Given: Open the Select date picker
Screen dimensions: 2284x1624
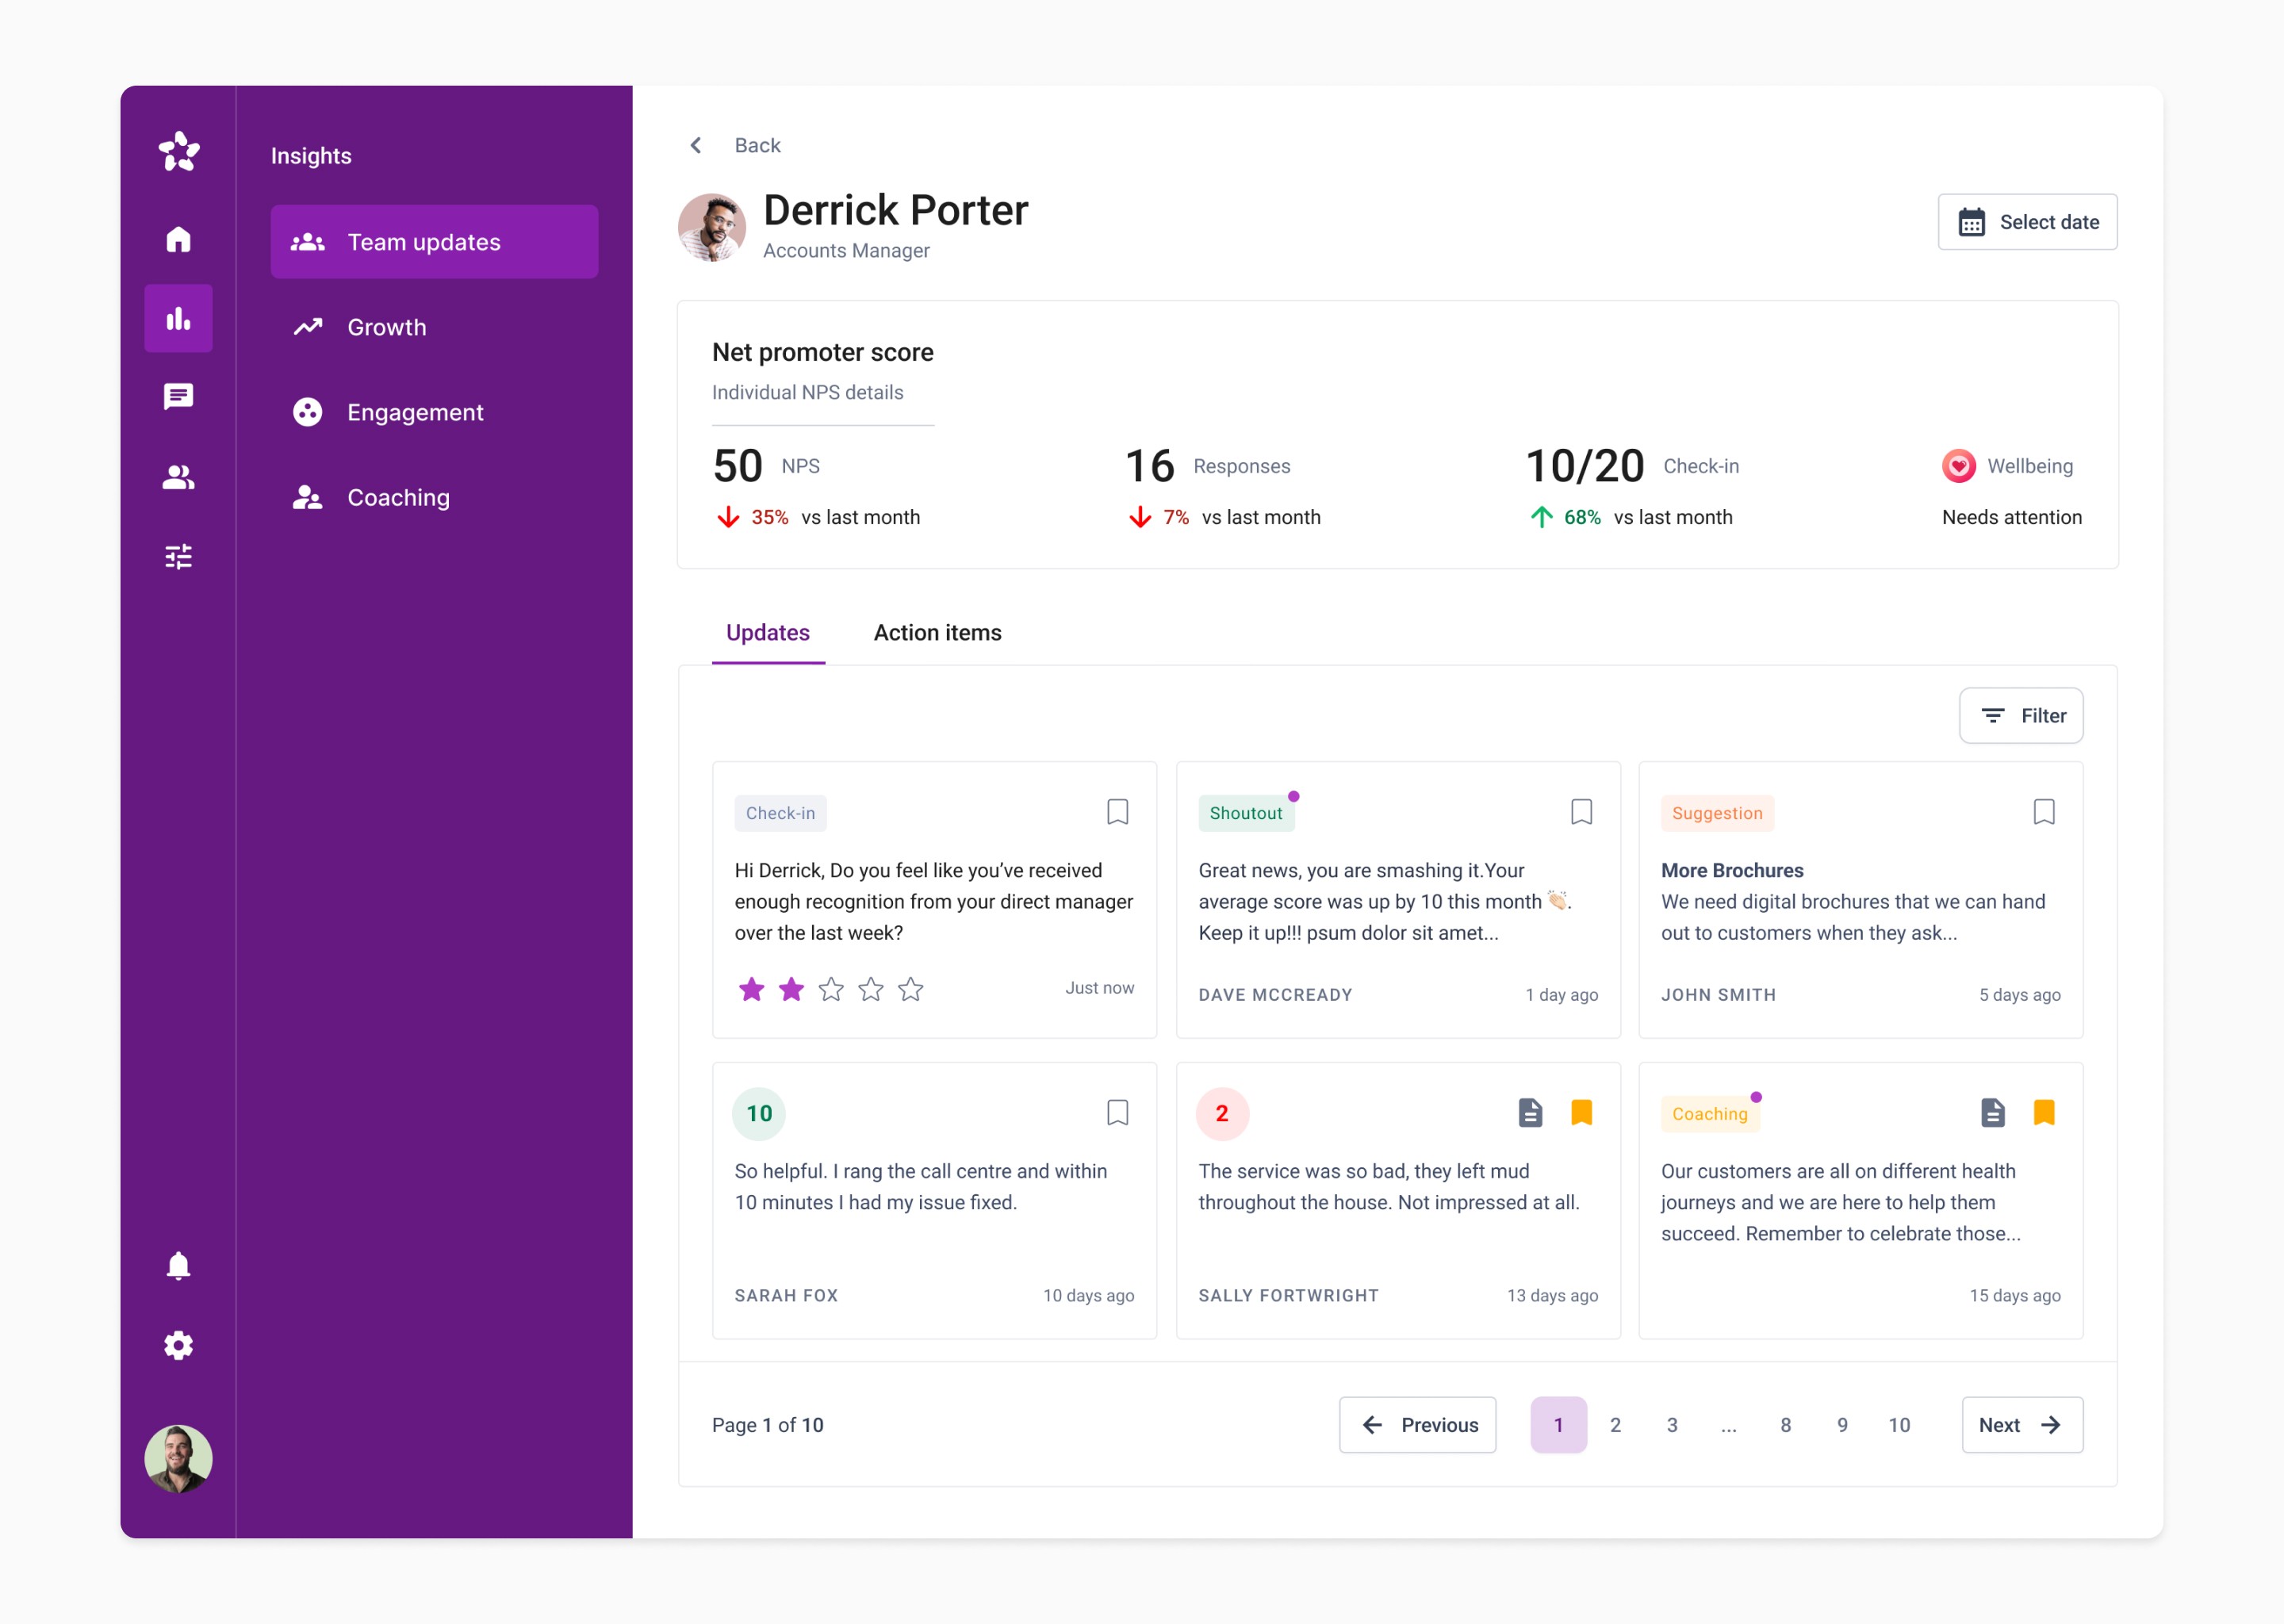Looking at the screenshot, I should (2027, 222).
